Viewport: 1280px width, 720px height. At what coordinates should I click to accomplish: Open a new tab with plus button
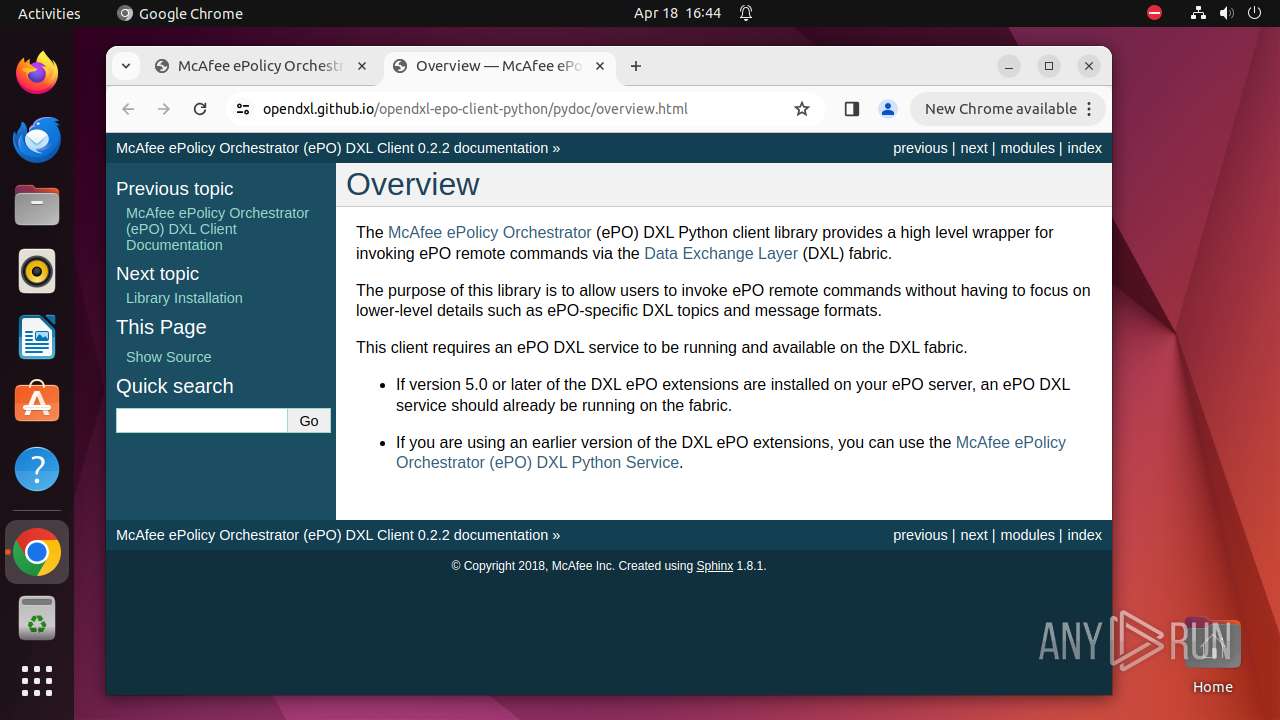636,66
